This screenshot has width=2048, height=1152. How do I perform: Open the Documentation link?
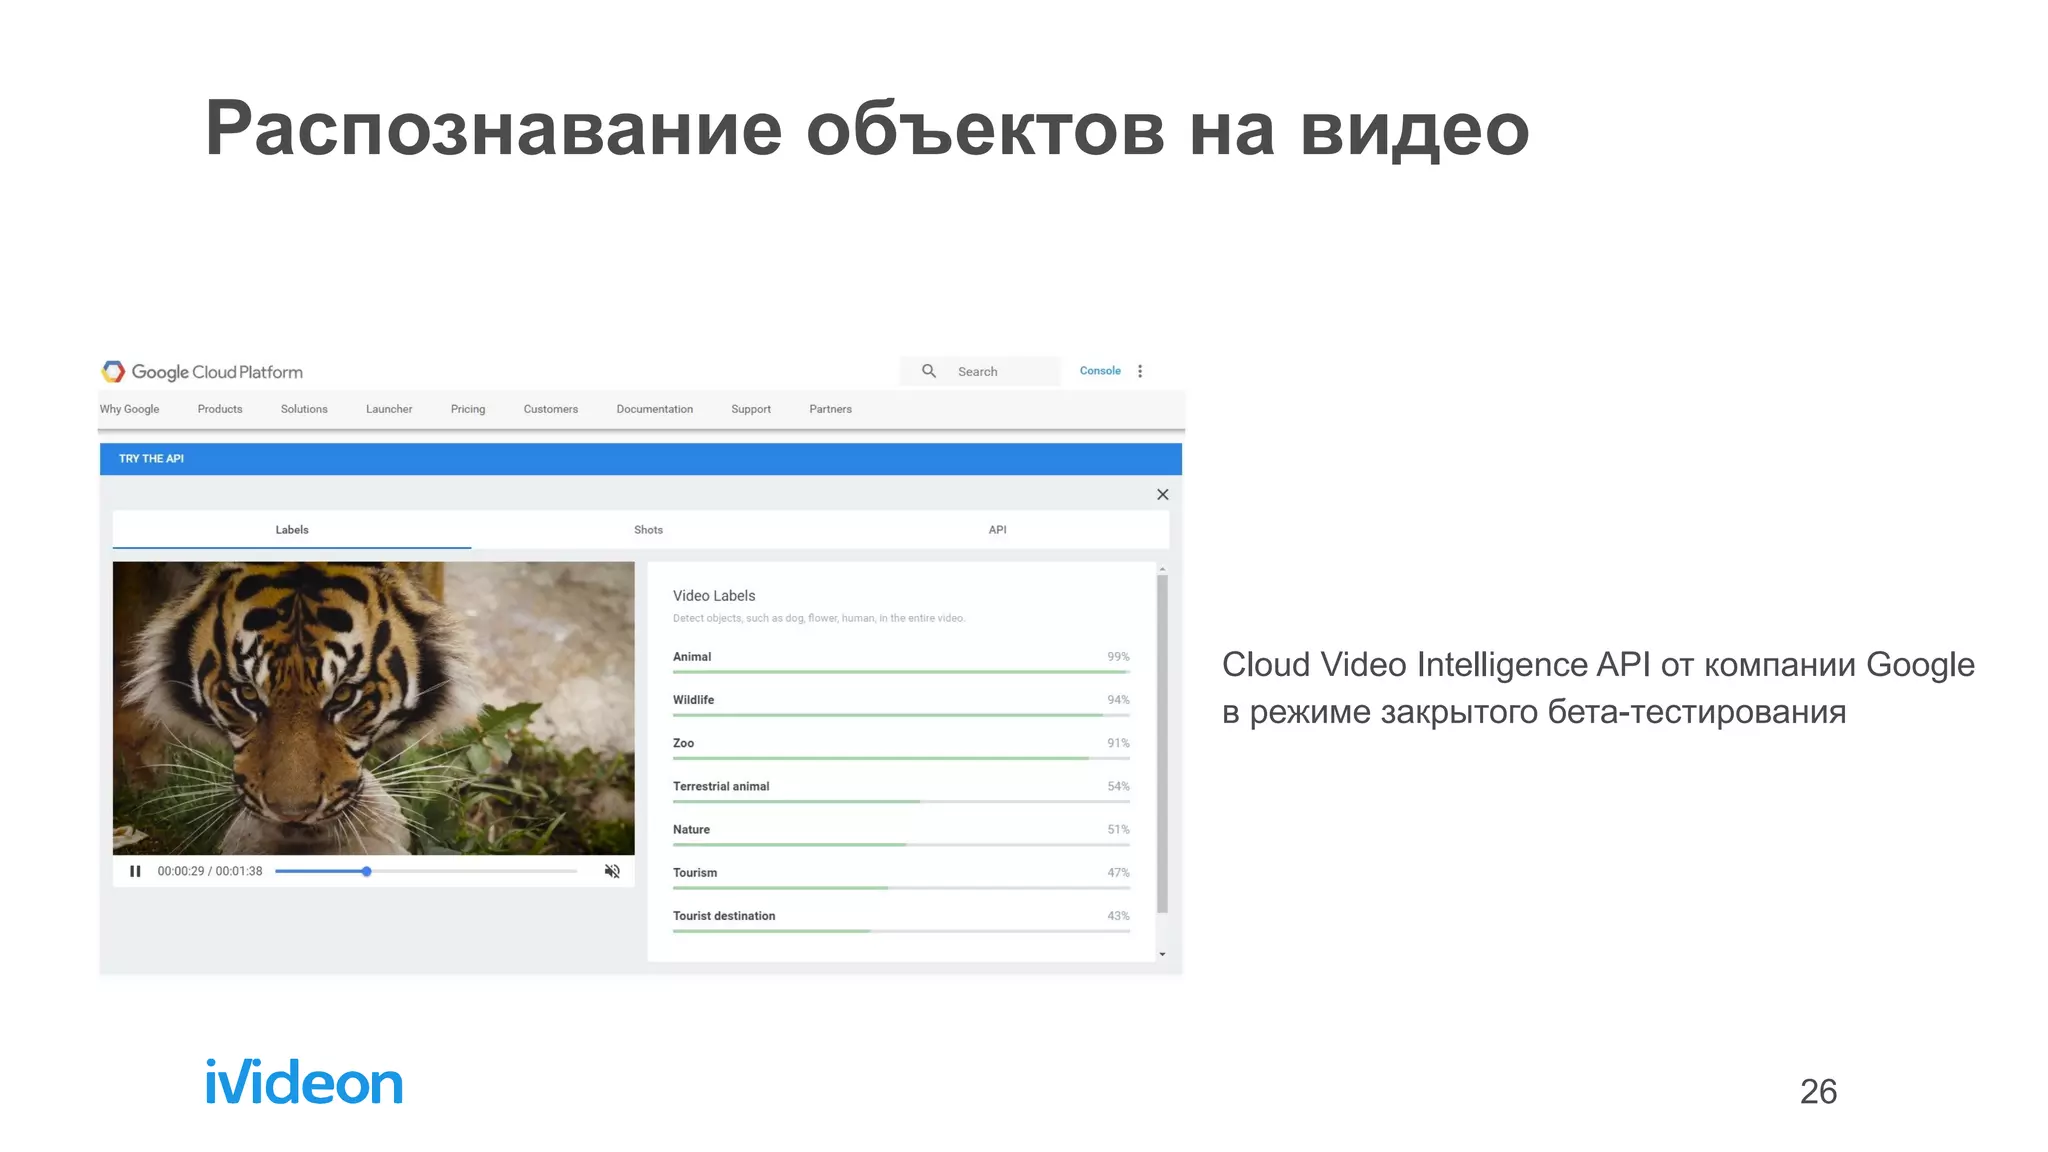655,409
